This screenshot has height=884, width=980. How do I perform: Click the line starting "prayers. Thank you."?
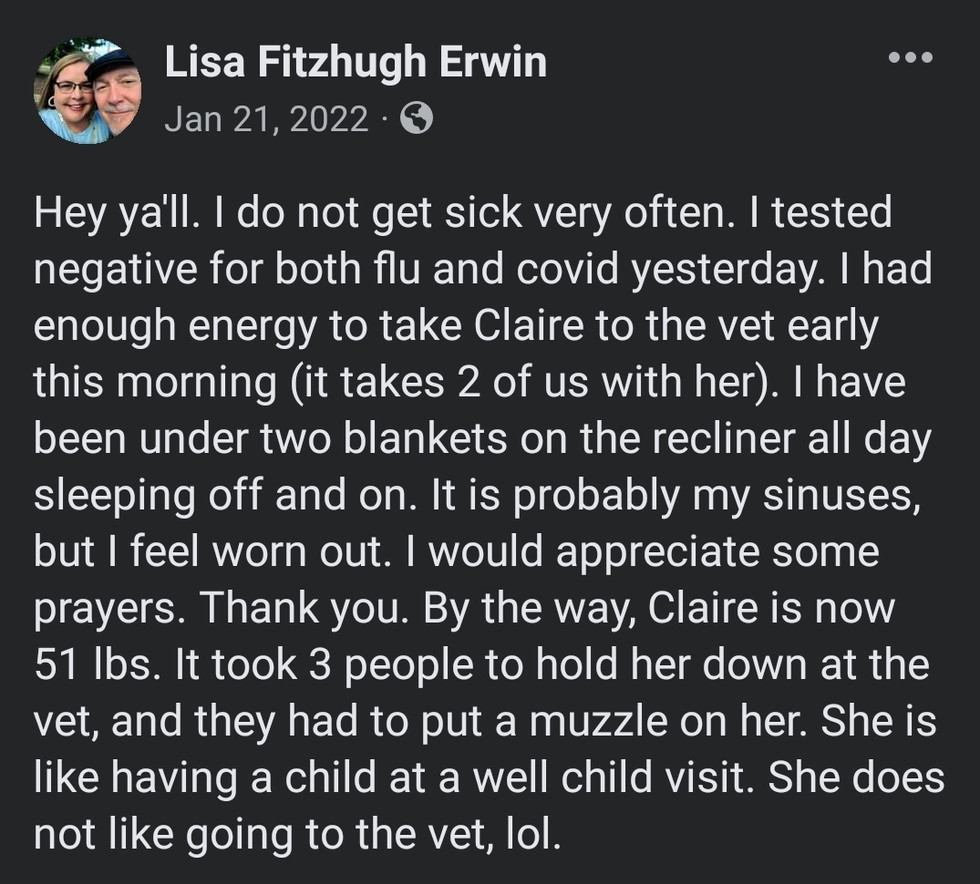point(464,608)
